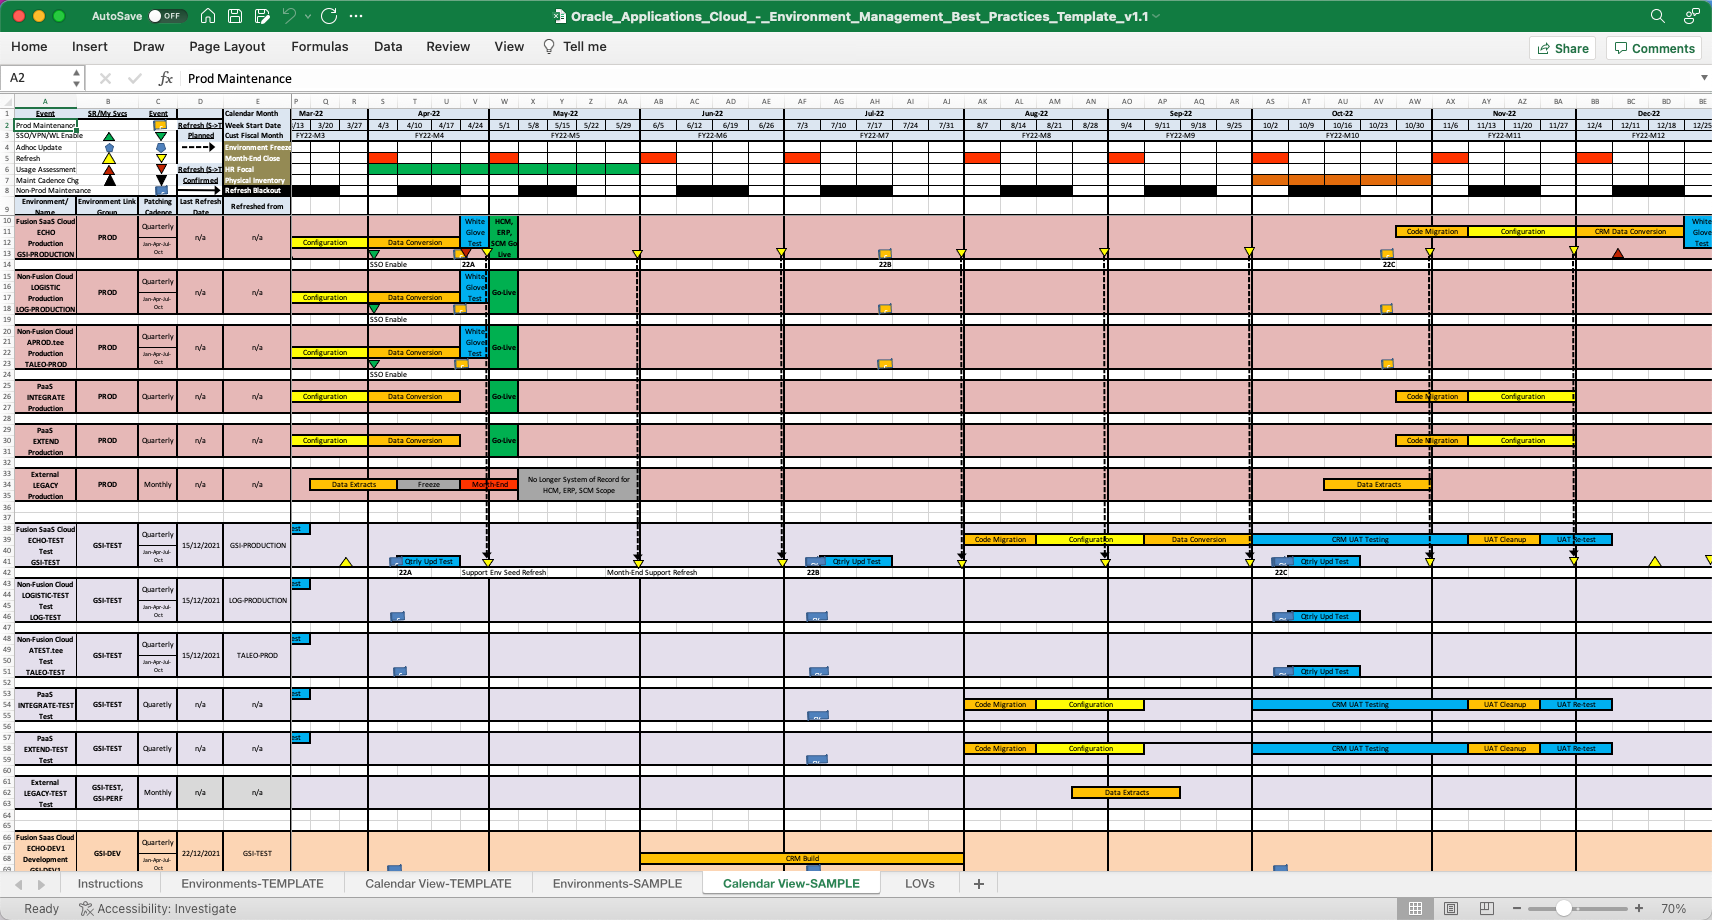Open Search using the magnifier icon
1712x920 pixels.
1655,16
